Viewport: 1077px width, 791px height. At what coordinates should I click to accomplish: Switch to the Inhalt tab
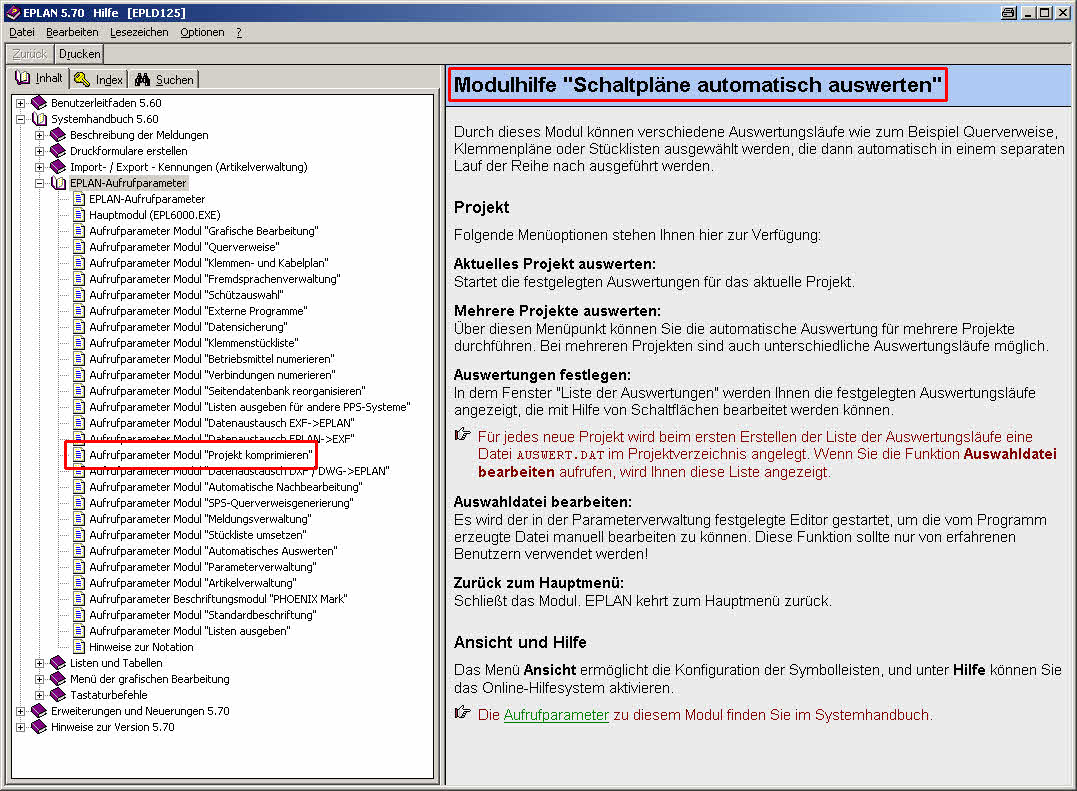39,78
